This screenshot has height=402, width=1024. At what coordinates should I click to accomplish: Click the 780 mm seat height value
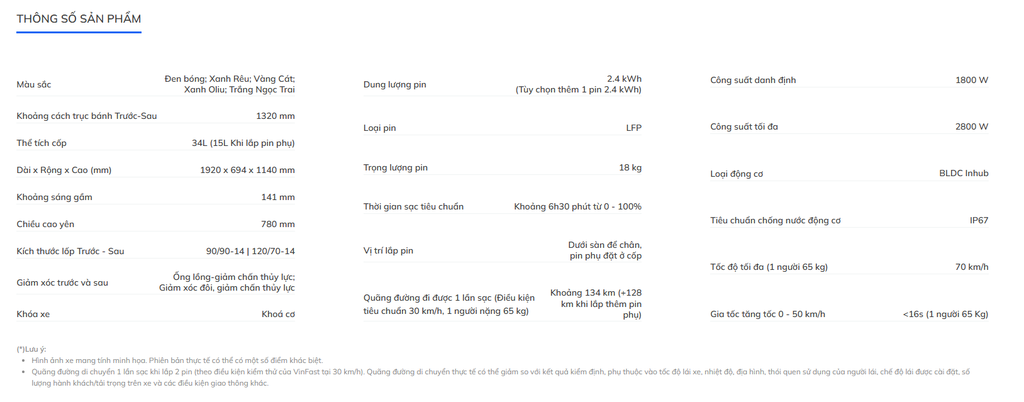tap(278, 224)
